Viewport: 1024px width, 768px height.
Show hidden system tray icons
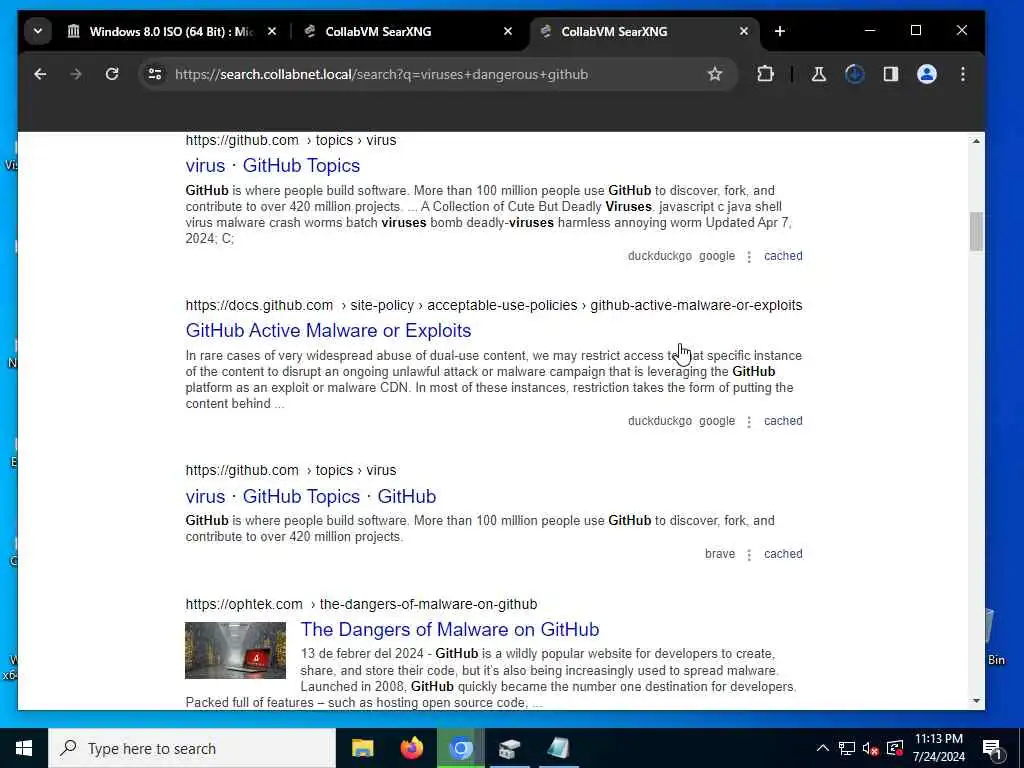[823, 748]
